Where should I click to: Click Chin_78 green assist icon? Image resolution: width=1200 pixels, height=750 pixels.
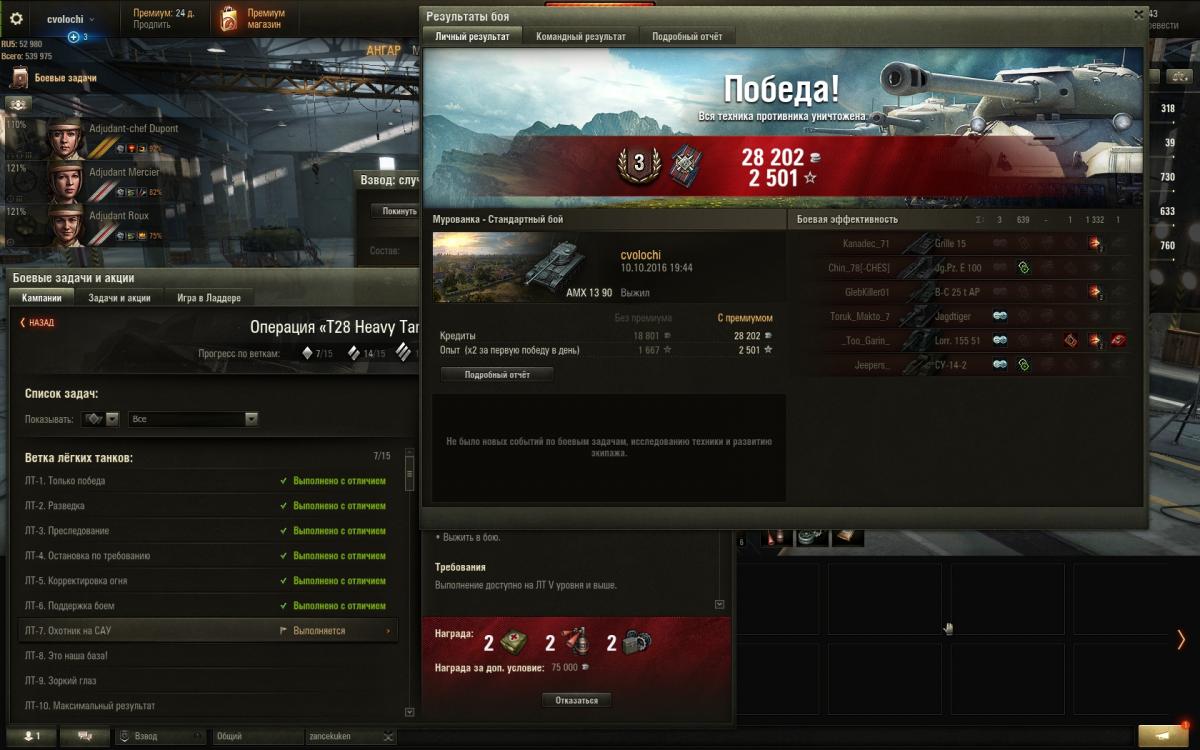point(1023,268)
